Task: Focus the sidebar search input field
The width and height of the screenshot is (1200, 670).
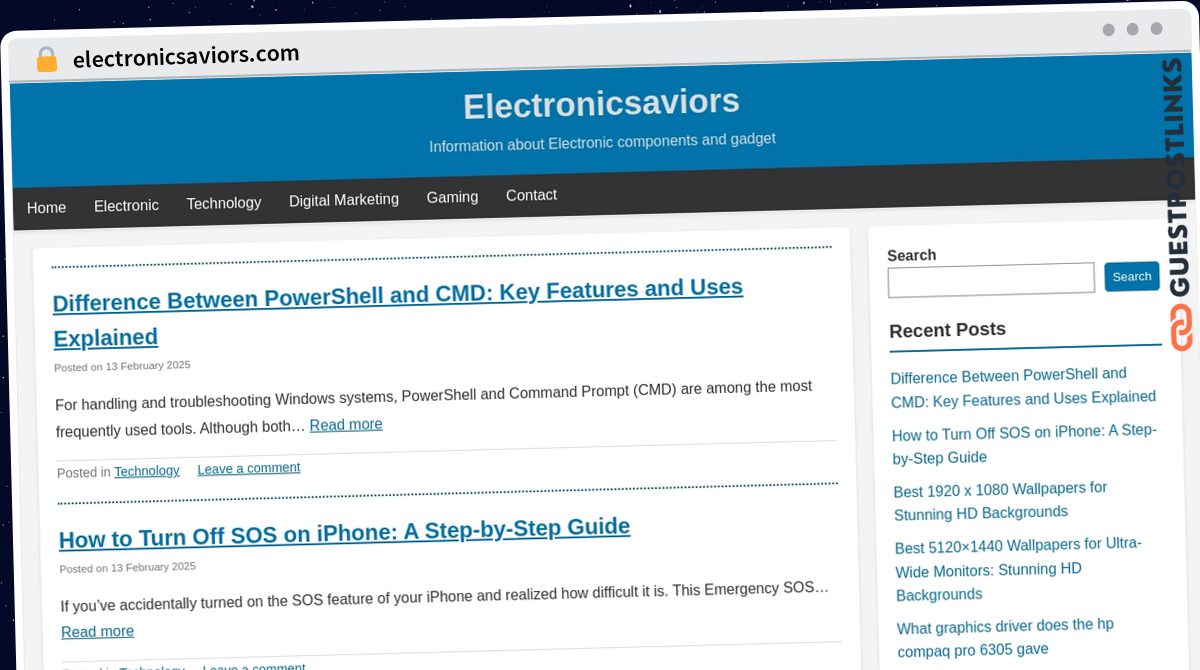Action: click(x=991, y=280)
